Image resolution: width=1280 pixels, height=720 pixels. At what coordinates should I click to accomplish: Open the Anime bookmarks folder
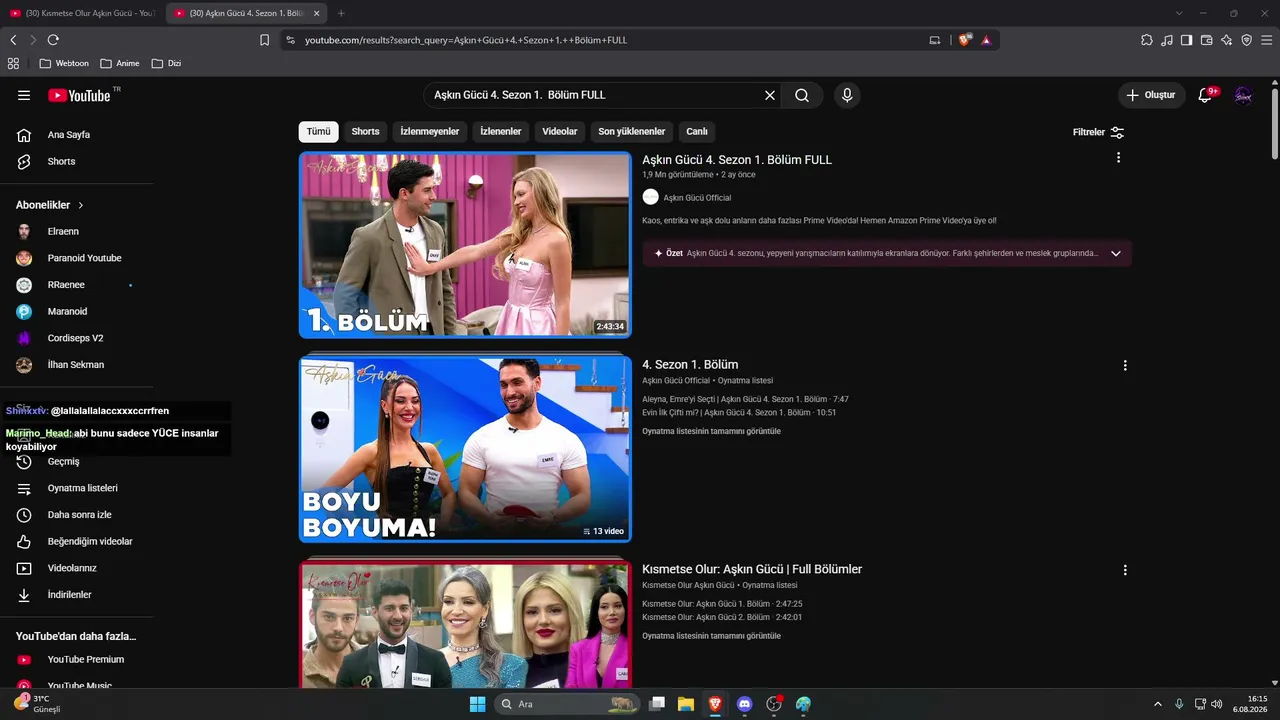(x=120, y=63)
